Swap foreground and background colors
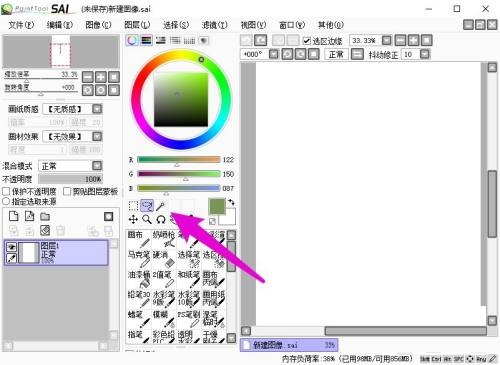This screenshot has width=500, height=365. point(231,202)
